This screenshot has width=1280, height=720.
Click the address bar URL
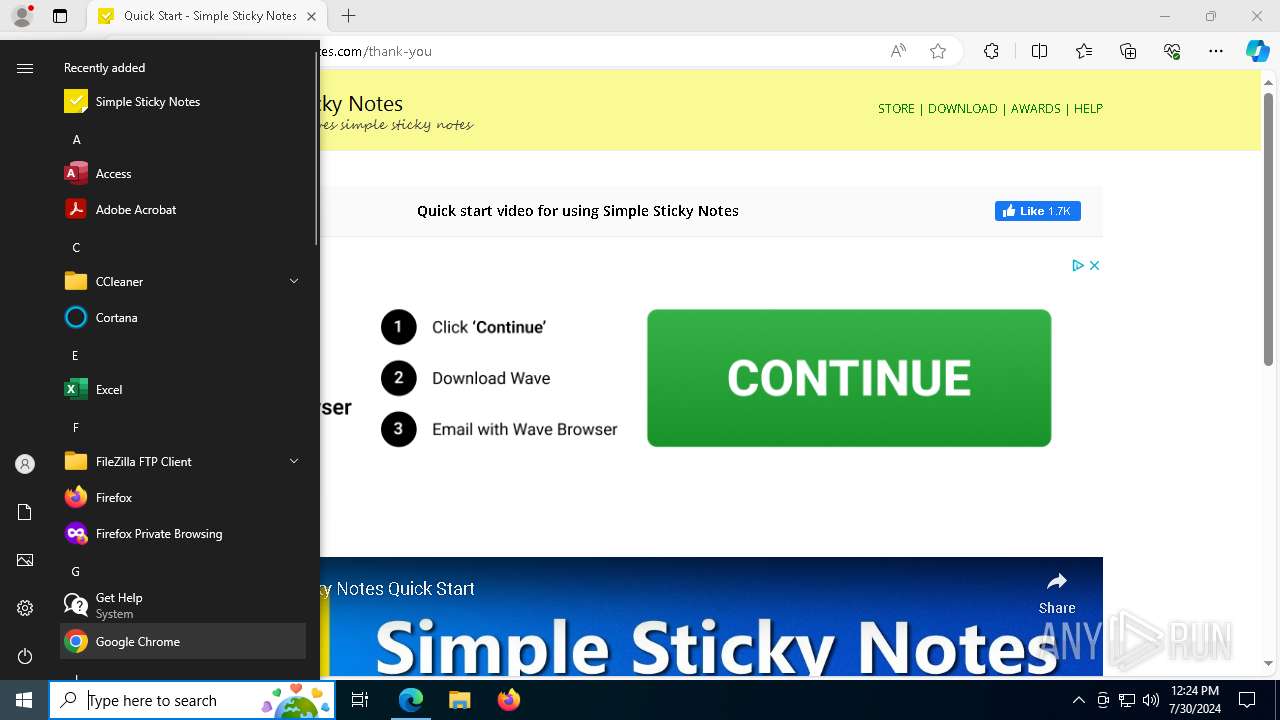(x=376, y=51)
